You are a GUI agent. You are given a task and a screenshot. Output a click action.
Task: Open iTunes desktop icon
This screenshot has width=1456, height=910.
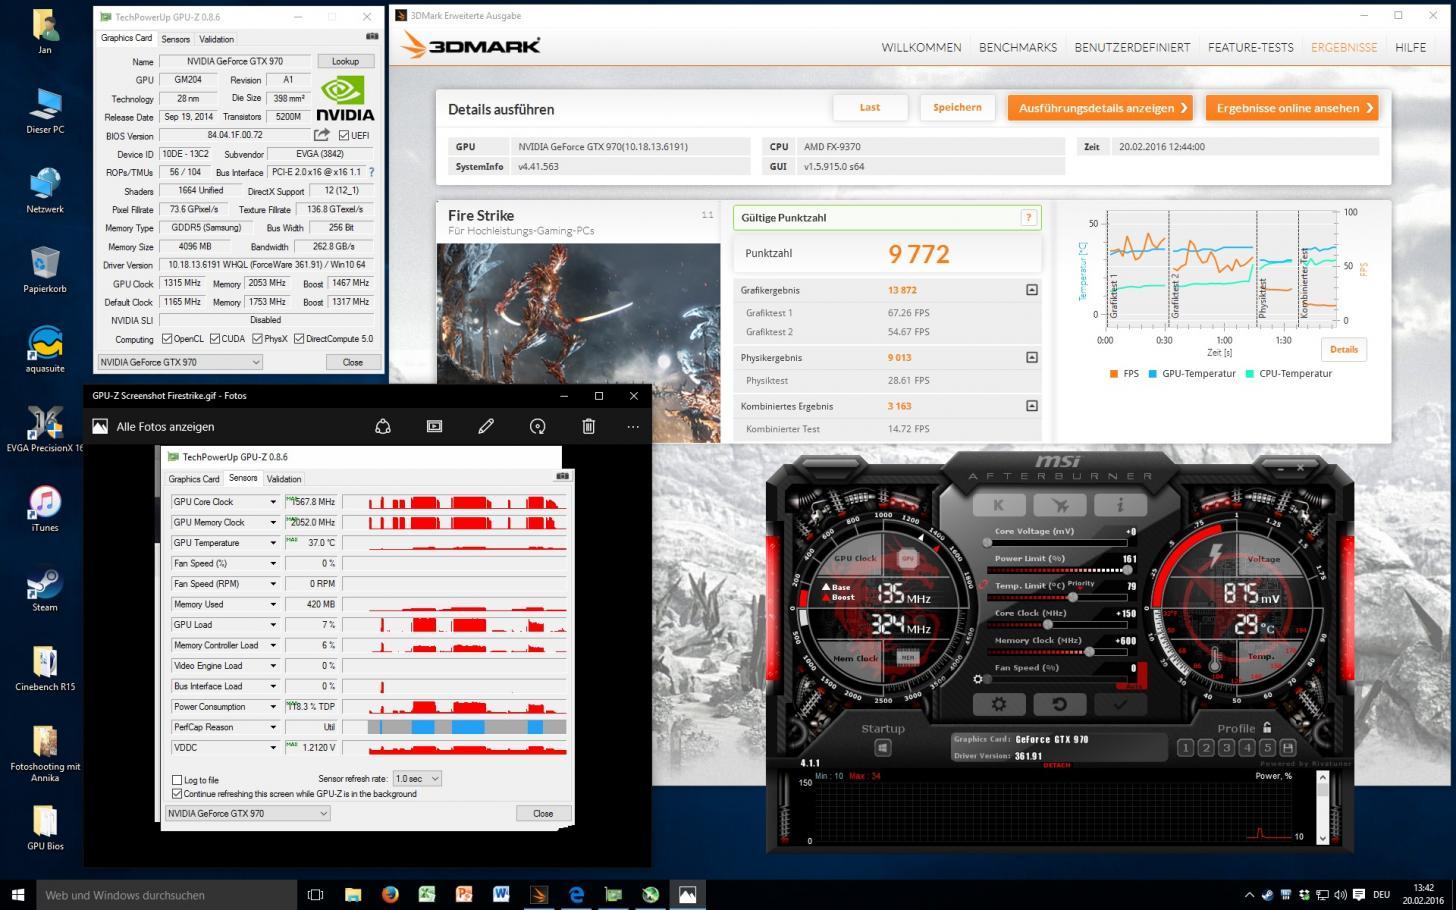click(x=45, y=510)
